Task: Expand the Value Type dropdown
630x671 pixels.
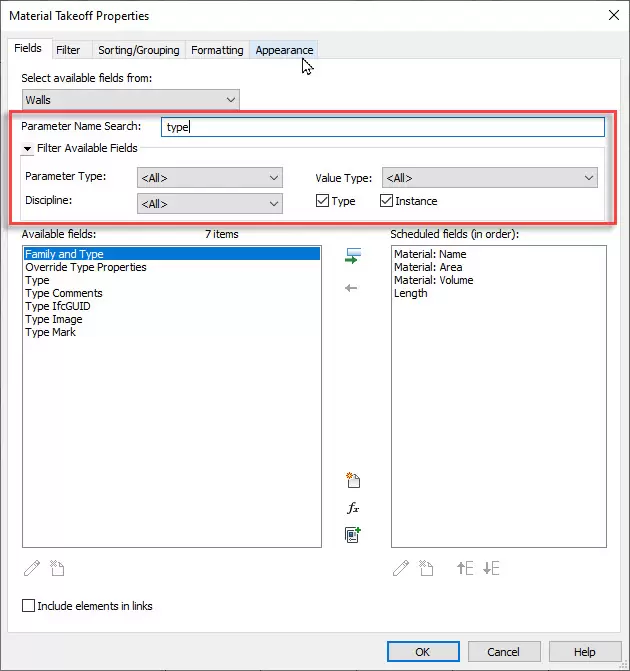Action: (x=490, y=178)
